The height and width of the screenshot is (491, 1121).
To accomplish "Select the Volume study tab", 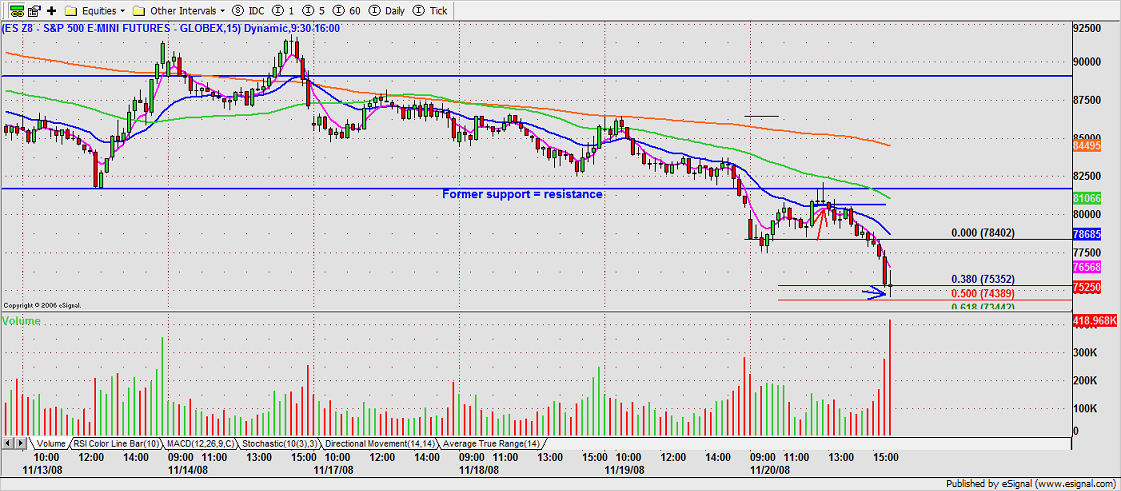I will pyautogui.click(x=51, y=444).
